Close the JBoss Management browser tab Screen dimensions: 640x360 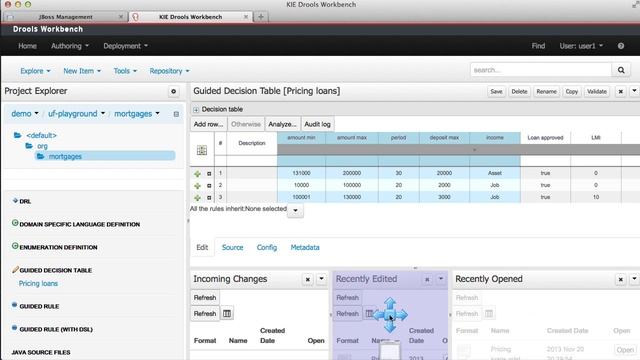click(121, 17)
